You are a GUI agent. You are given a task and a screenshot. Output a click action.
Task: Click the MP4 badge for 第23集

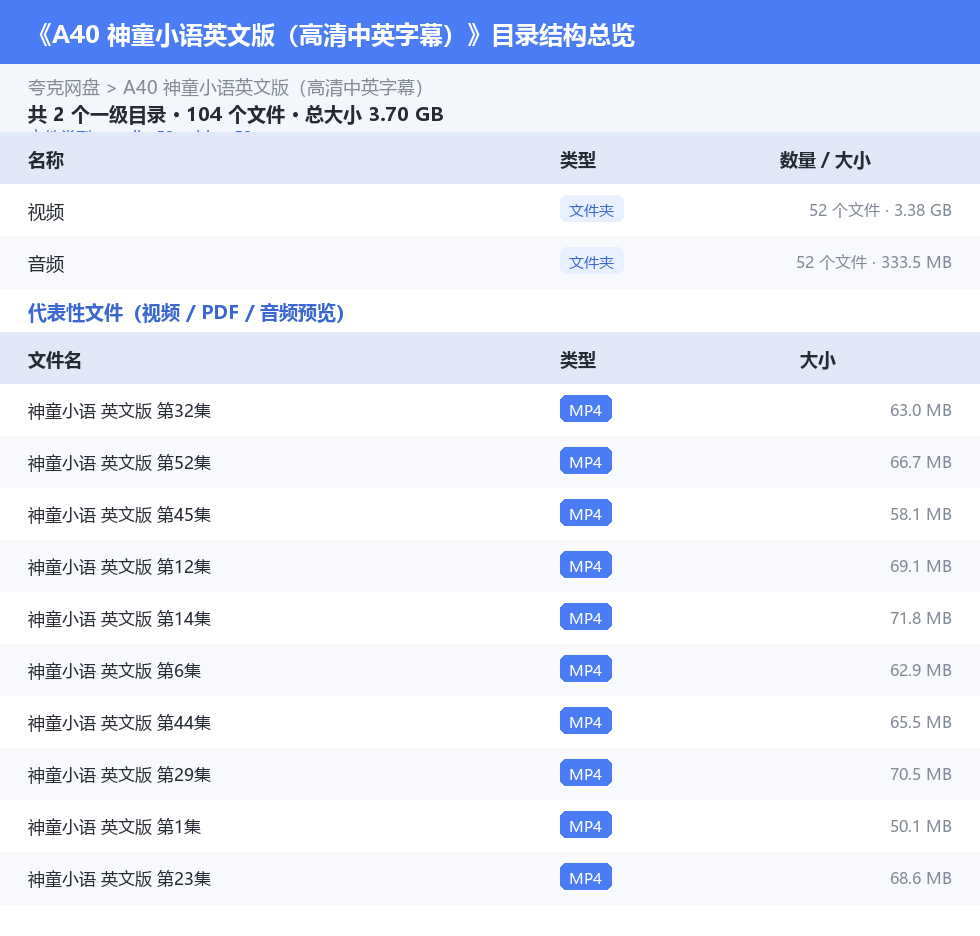pos(586,877)
